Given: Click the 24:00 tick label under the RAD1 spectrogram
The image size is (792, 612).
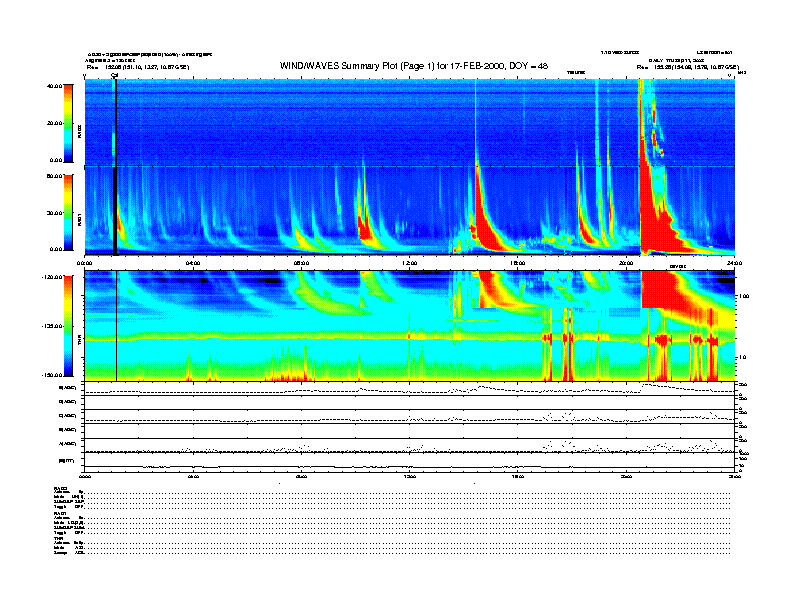Looking at the screenshot, I should click(x=734, y=263).
